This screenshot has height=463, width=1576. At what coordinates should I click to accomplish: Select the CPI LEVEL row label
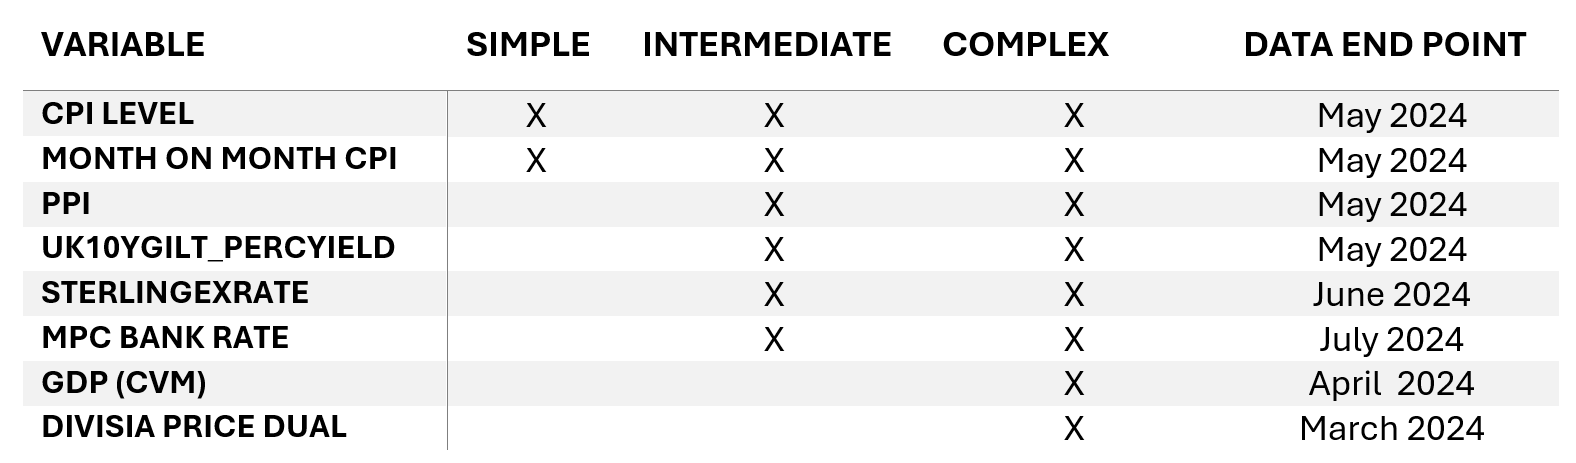pyautogui.click(x=117, y=114)
